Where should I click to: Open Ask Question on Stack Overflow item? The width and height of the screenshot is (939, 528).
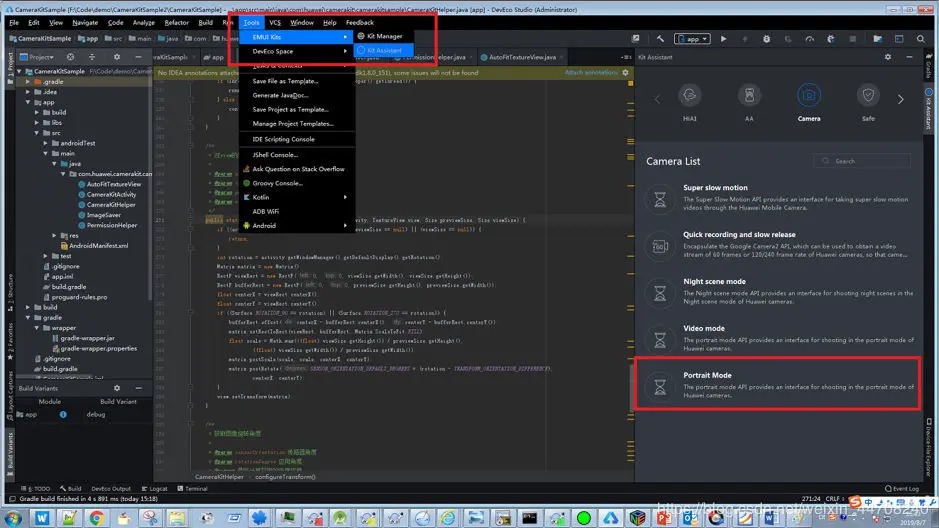296,169
